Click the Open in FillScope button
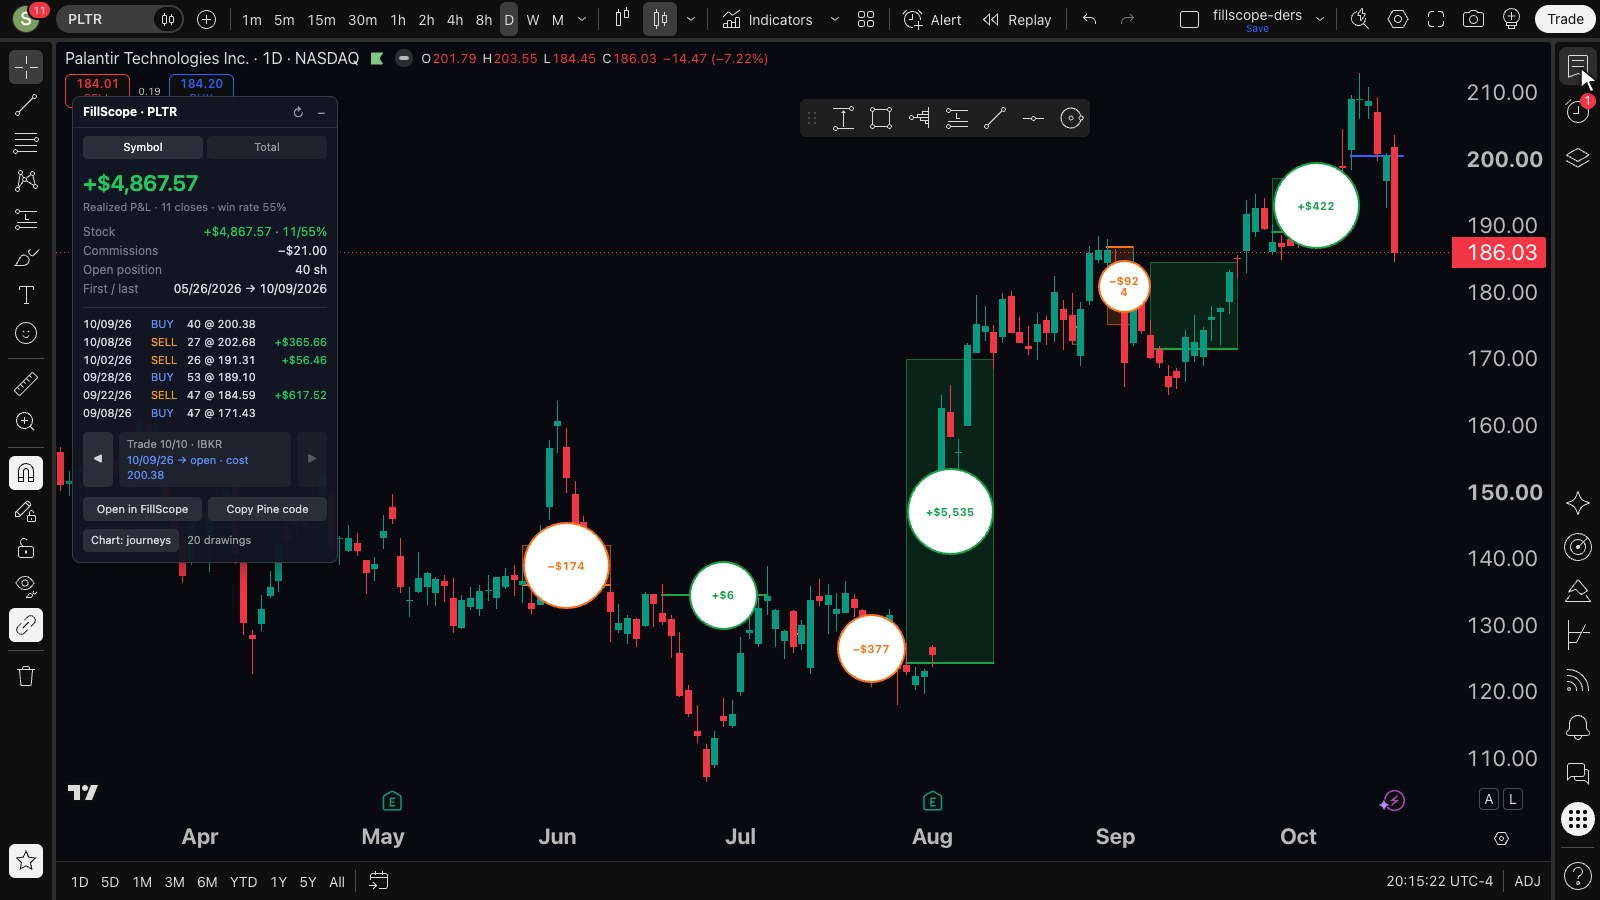 (142, 509)
